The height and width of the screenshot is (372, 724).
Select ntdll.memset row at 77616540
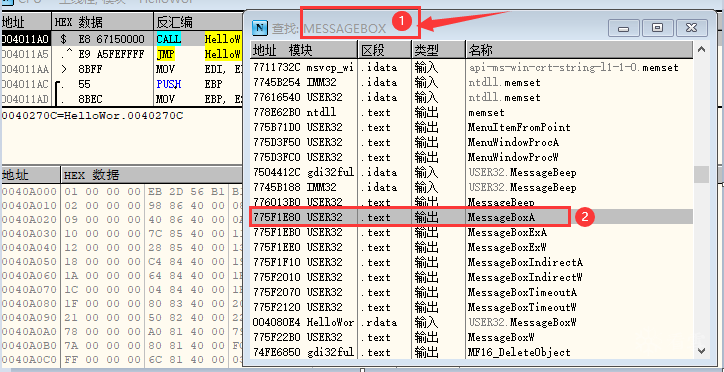[x=471, y=97]
